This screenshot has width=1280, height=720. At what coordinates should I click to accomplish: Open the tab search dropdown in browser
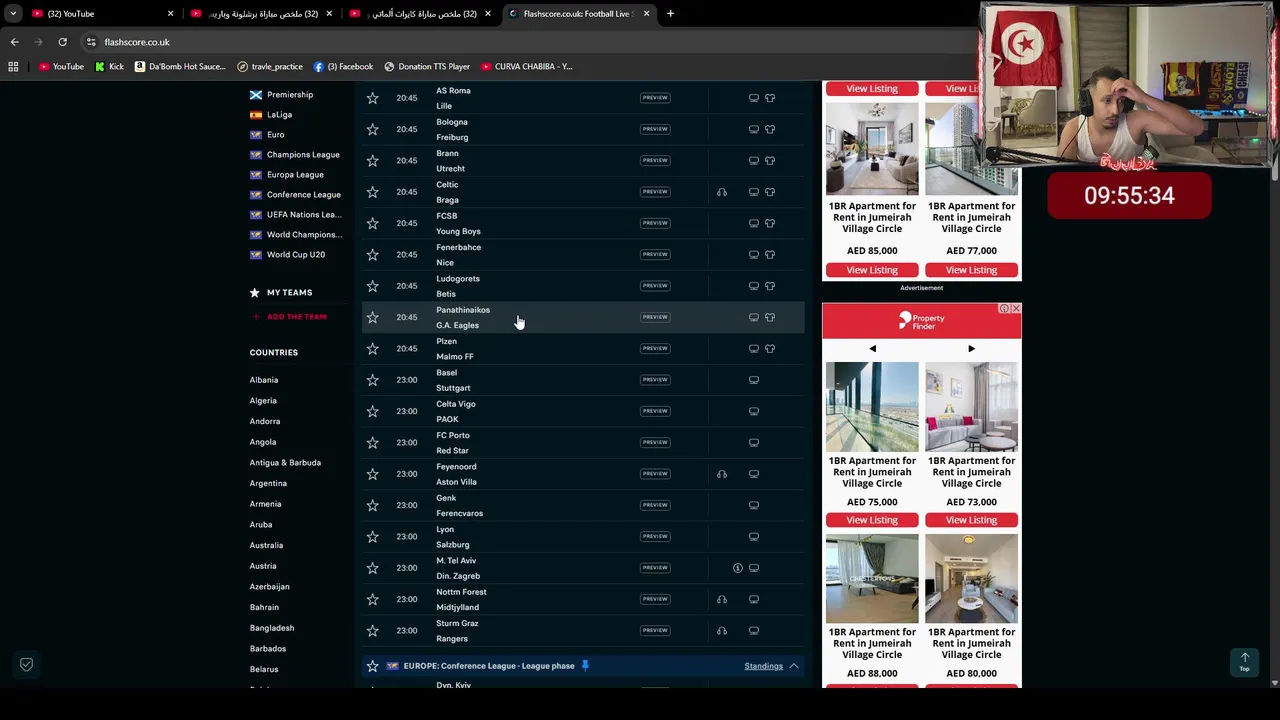13,14
